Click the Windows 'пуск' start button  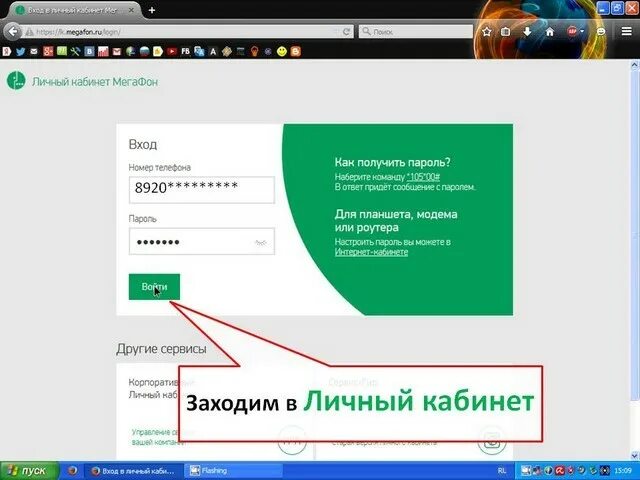tap(29, 471)
